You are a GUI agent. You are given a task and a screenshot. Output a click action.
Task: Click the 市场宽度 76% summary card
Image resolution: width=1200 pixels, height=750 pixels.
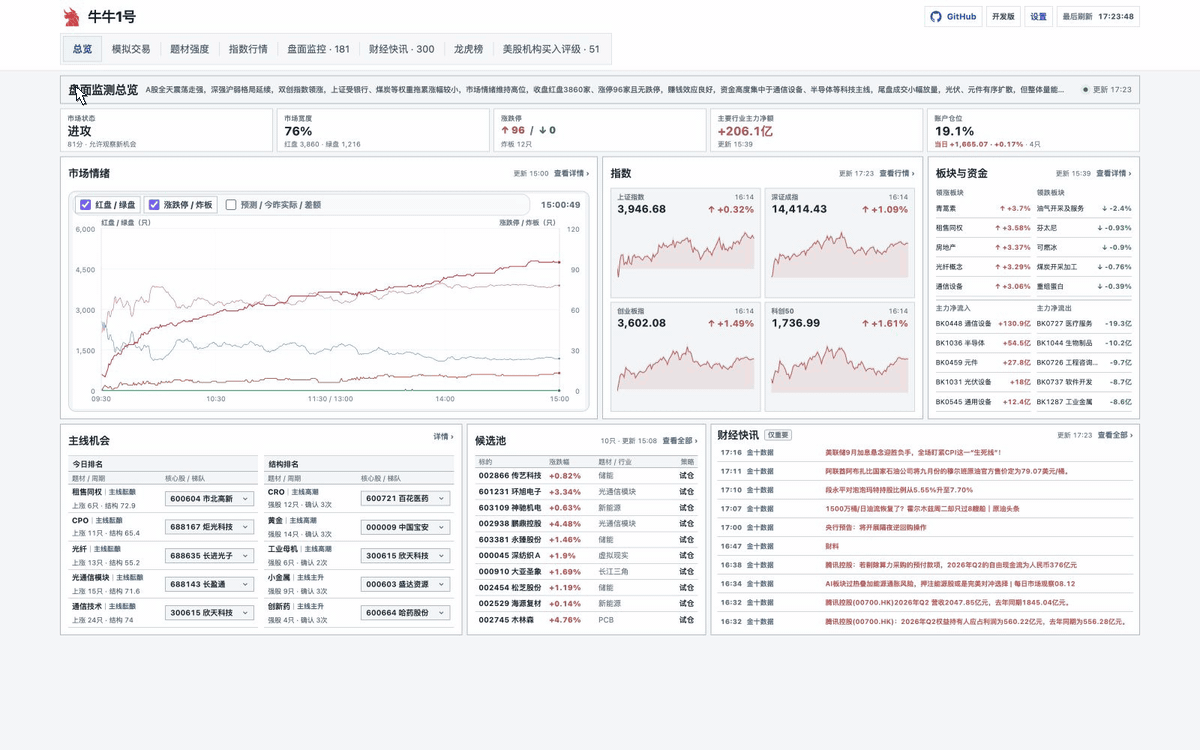(x=383, y=131)
